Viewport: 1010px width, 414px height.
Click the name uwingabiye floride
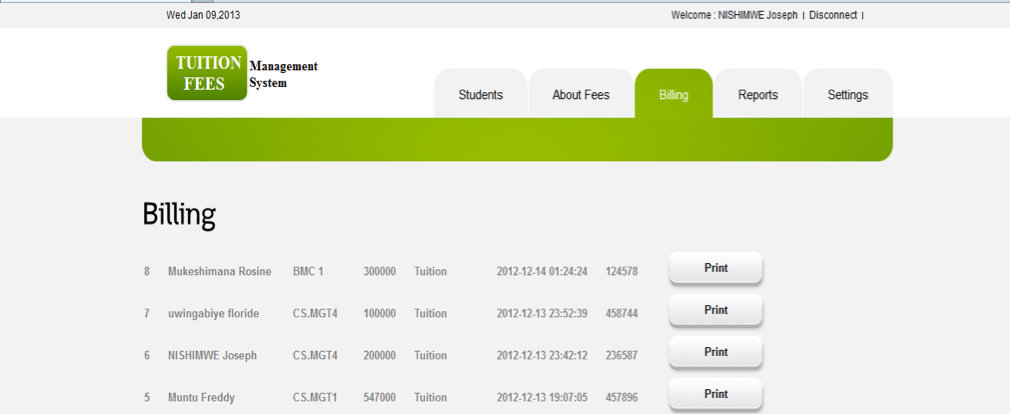coord(213,314)
